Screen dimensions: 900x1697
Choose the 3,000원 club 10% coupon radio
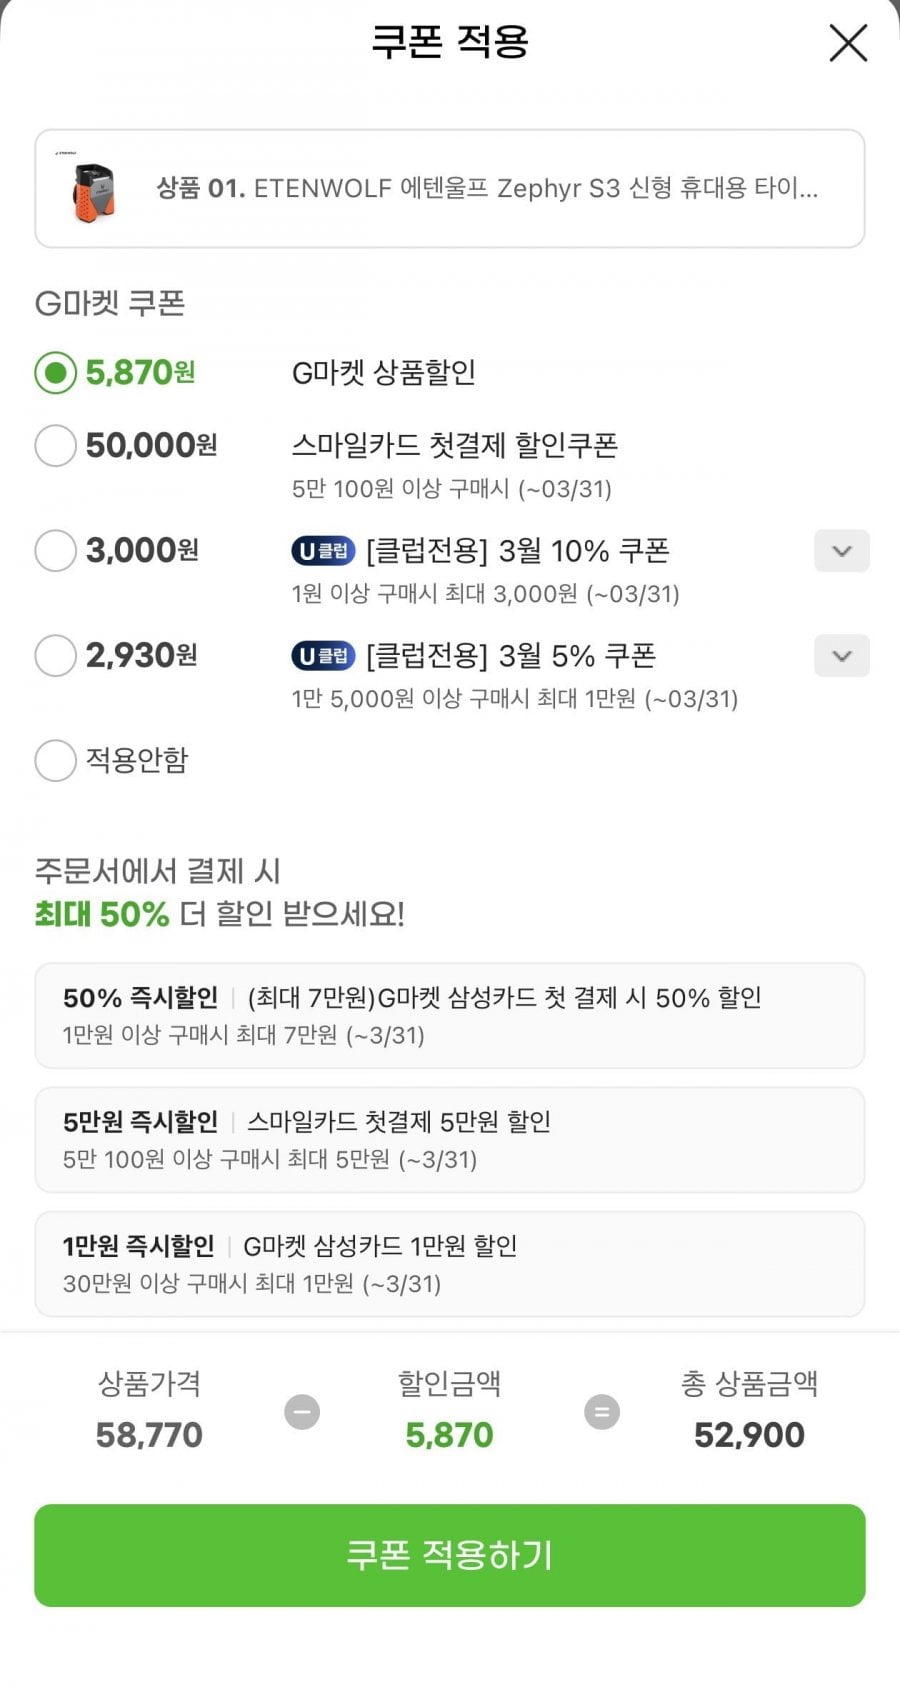55,550
